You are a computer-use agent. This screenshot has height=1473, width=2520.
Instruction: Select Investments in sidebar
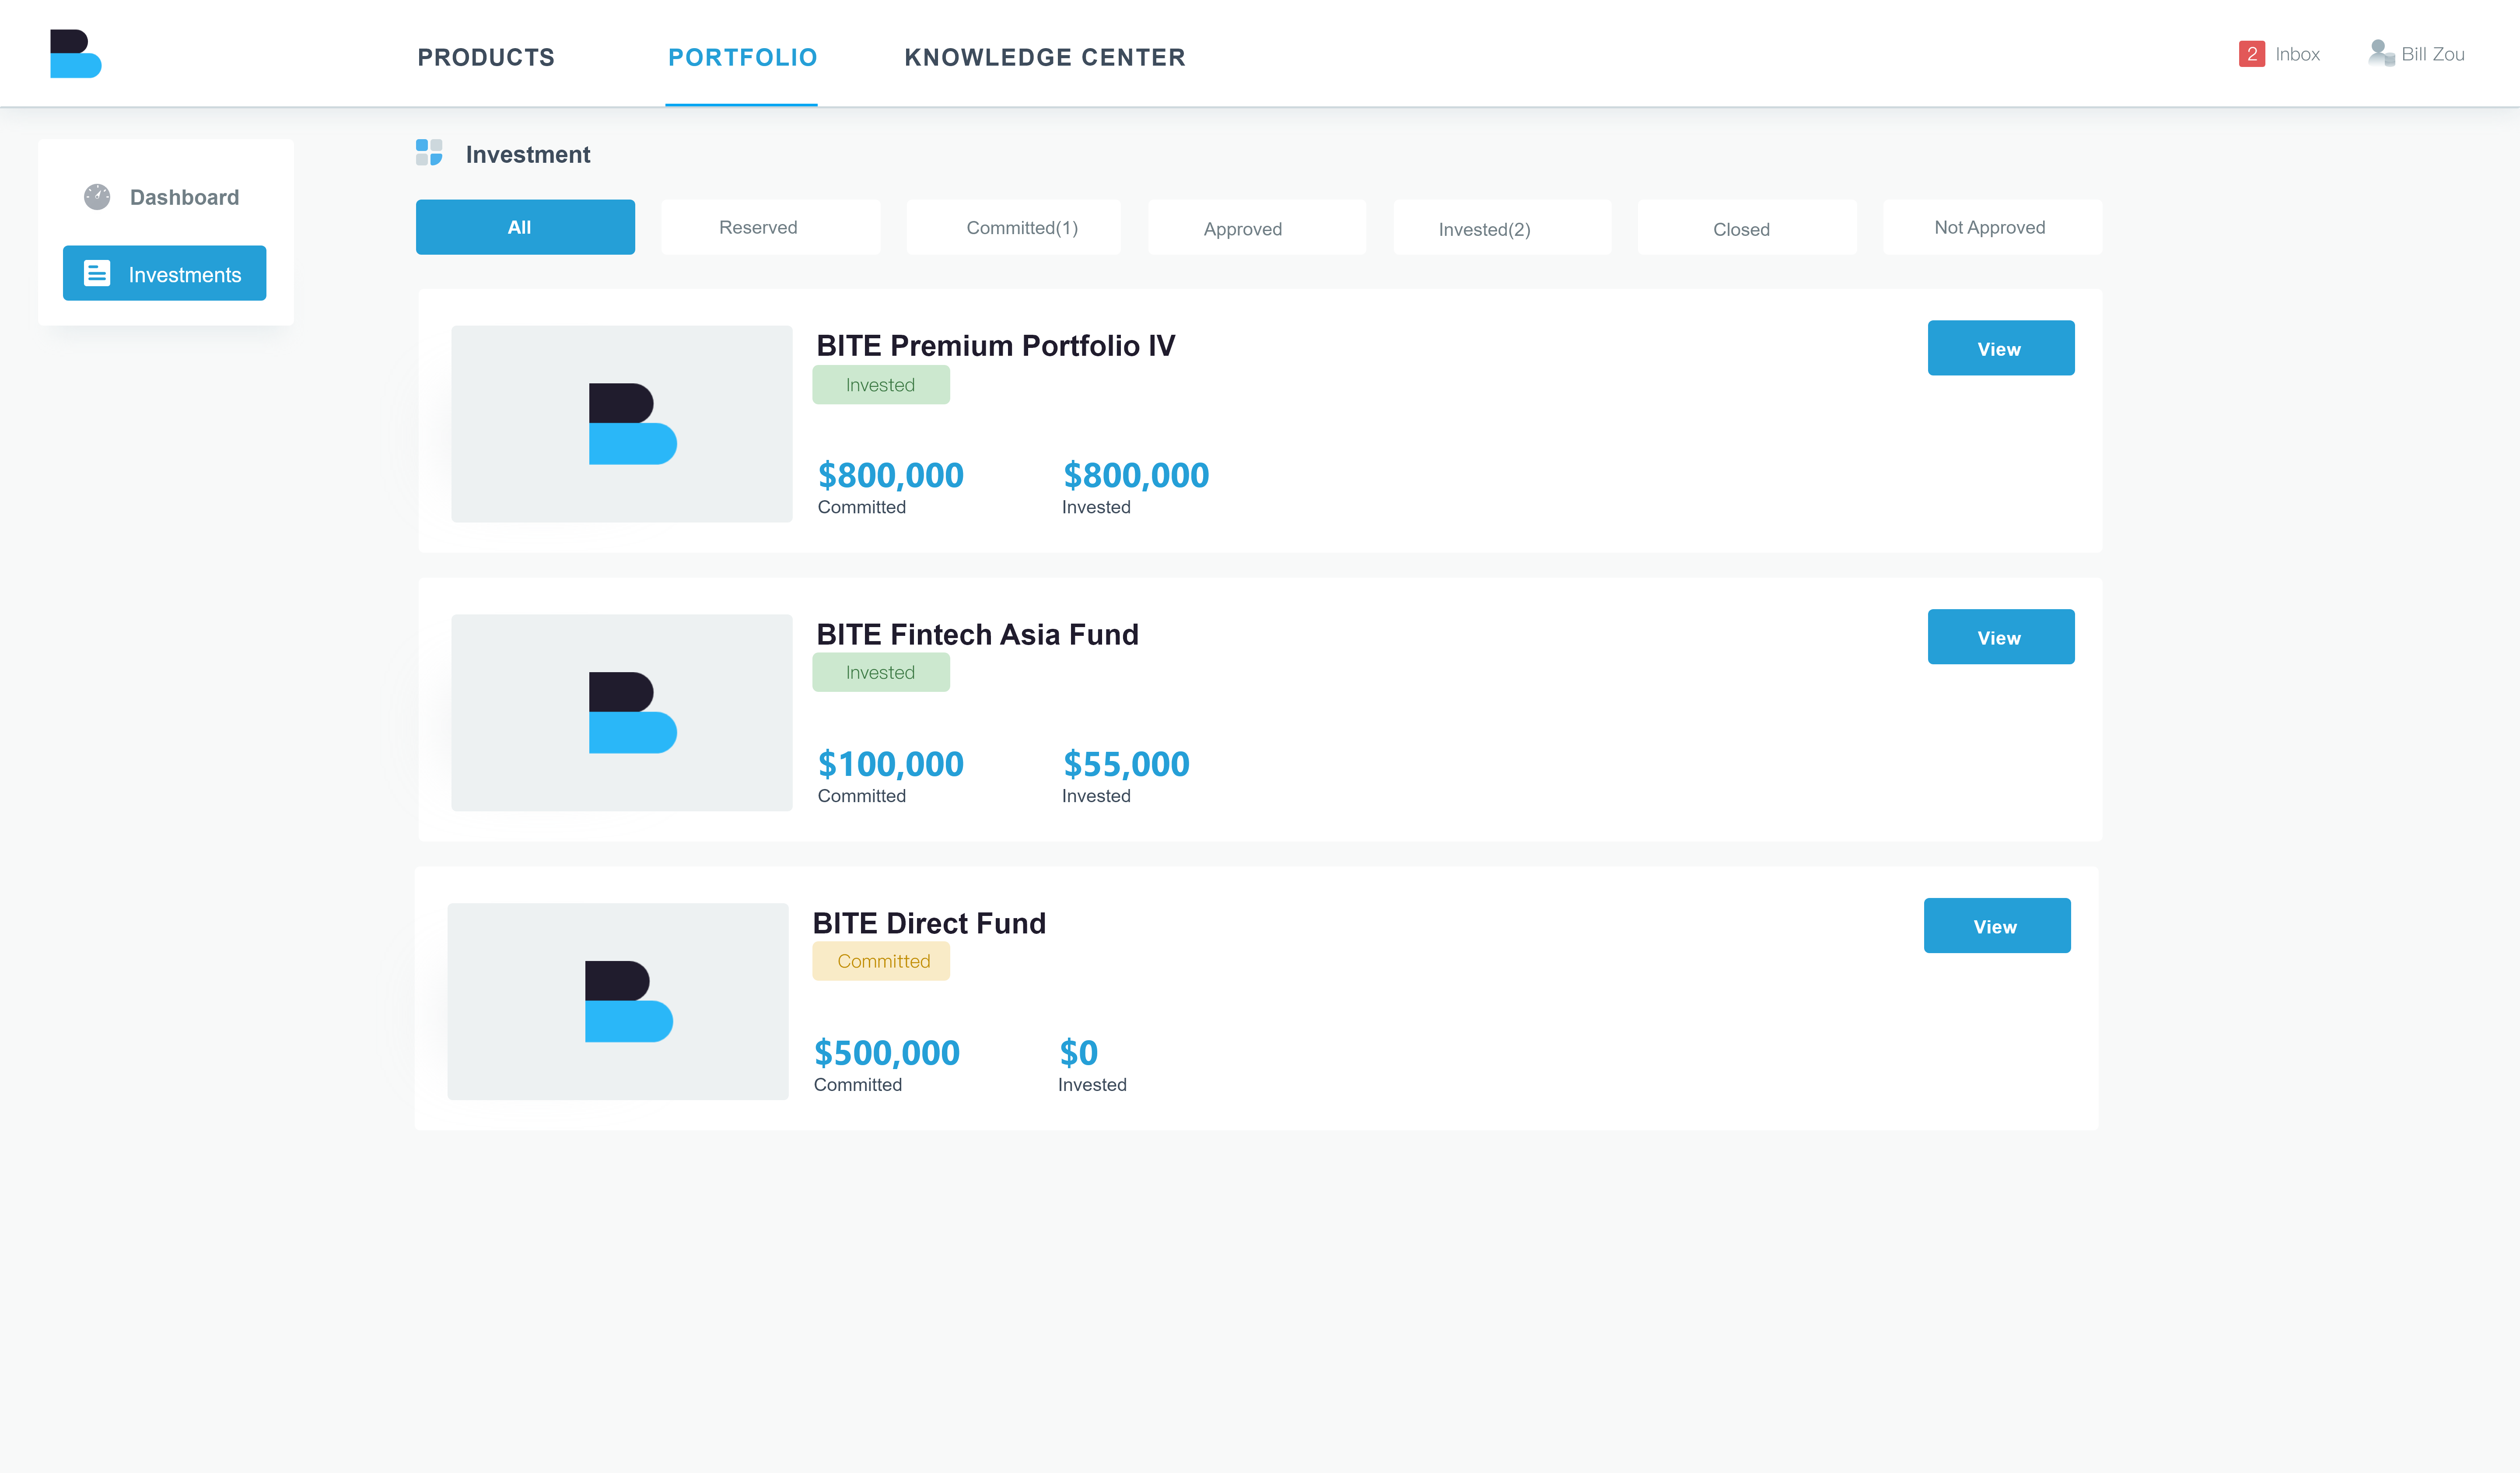pyautogui.click(x=164, y=273)
